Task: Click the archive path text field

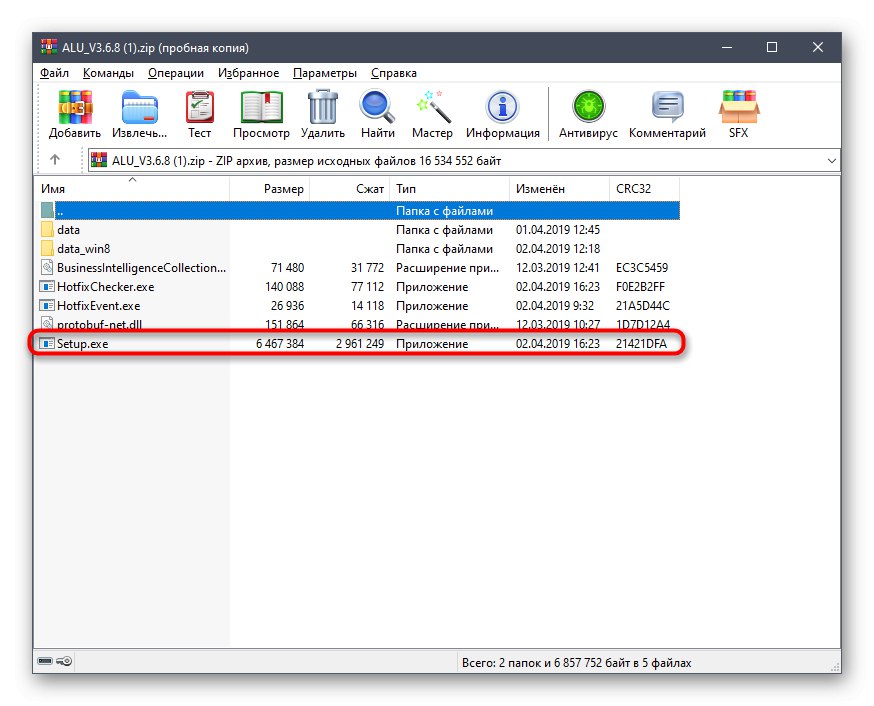Action: 464,160
